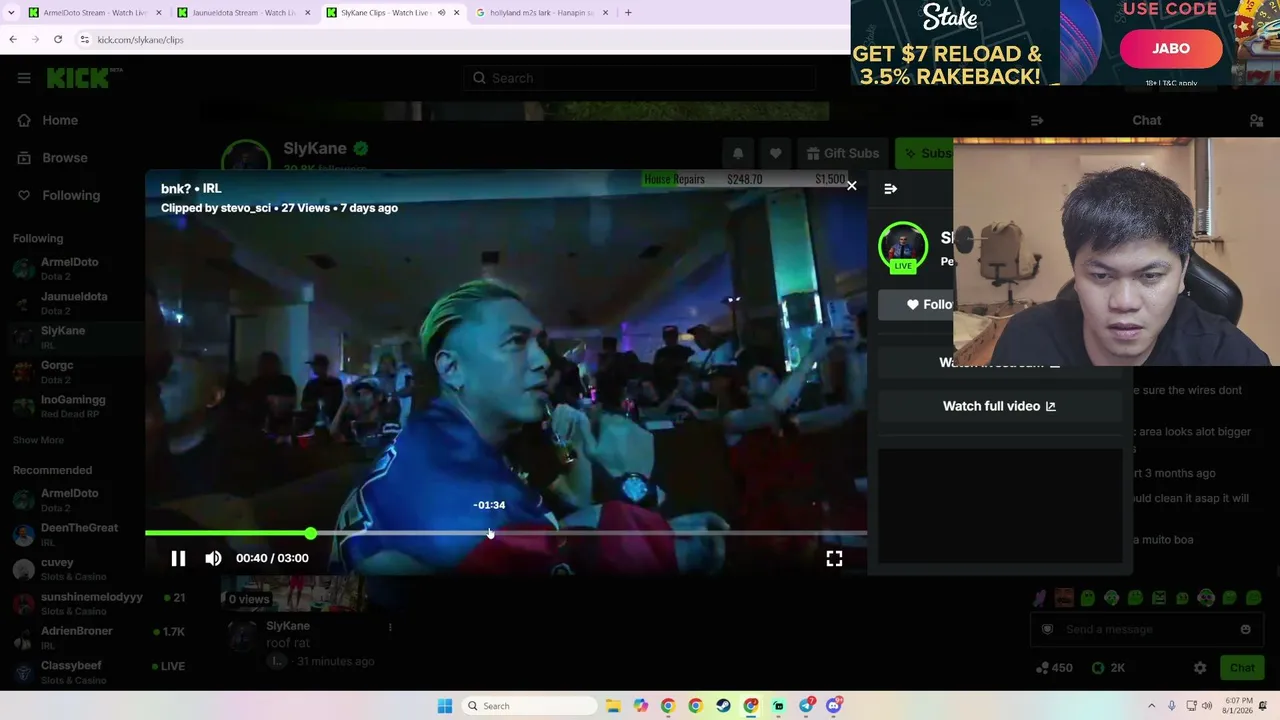Open Jaunueldota channel under Following
Screen dimensions: 1280x720
(x=74, y=302)
